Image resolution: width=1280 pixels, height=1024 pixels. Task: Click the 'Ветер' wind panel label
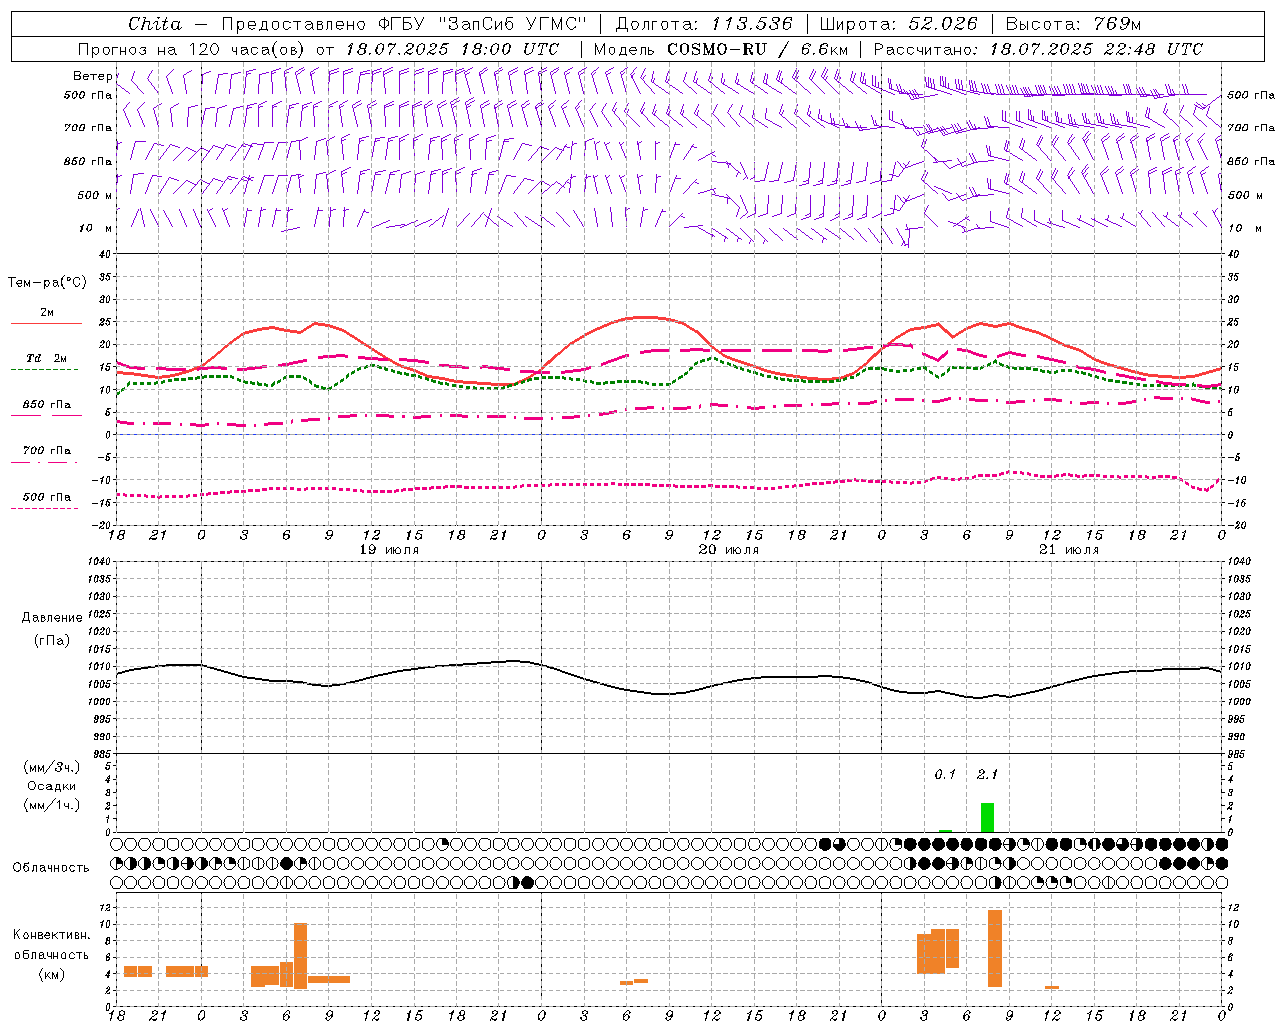pyautogui.click(x=93, y=76)
